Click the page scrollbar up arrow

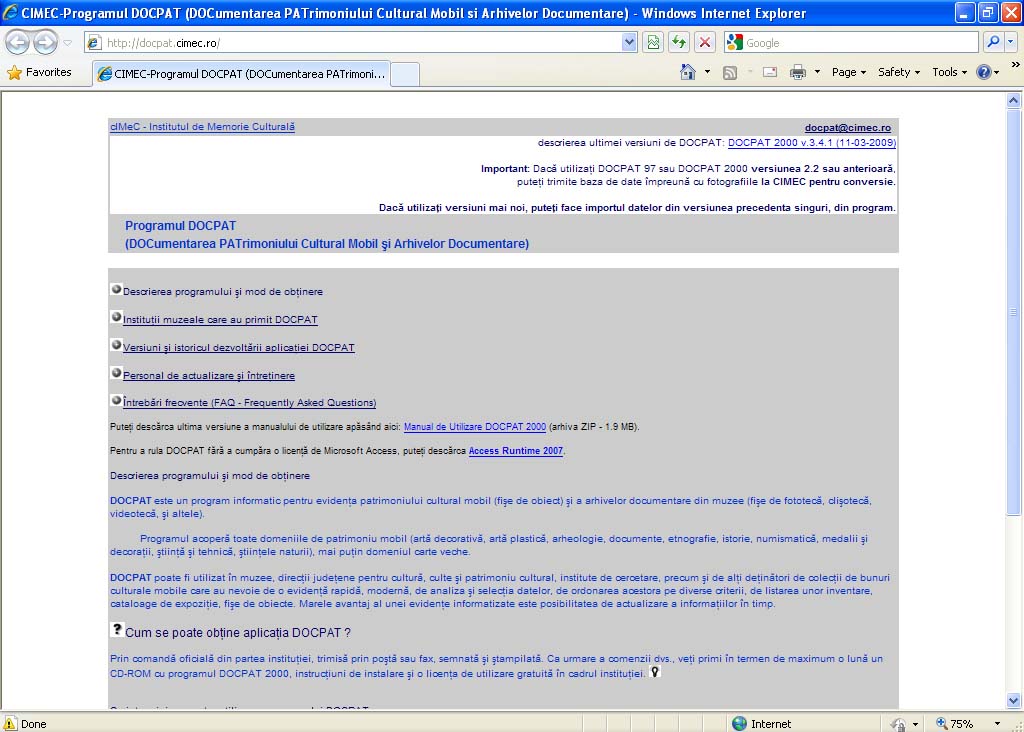pos(1014,100)
